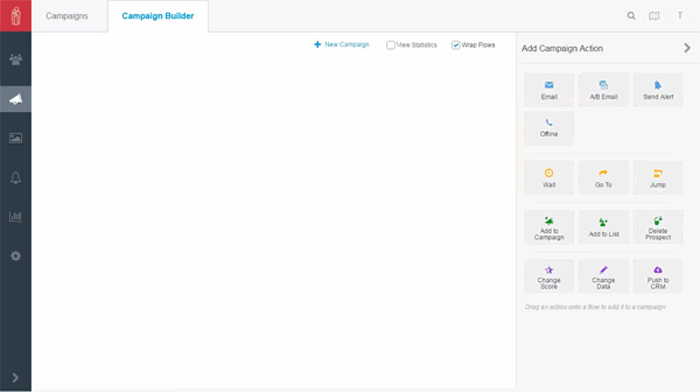Open the Prospects people icon in sidebar
Screen dimensions: 700x392
tap(16, 59)
